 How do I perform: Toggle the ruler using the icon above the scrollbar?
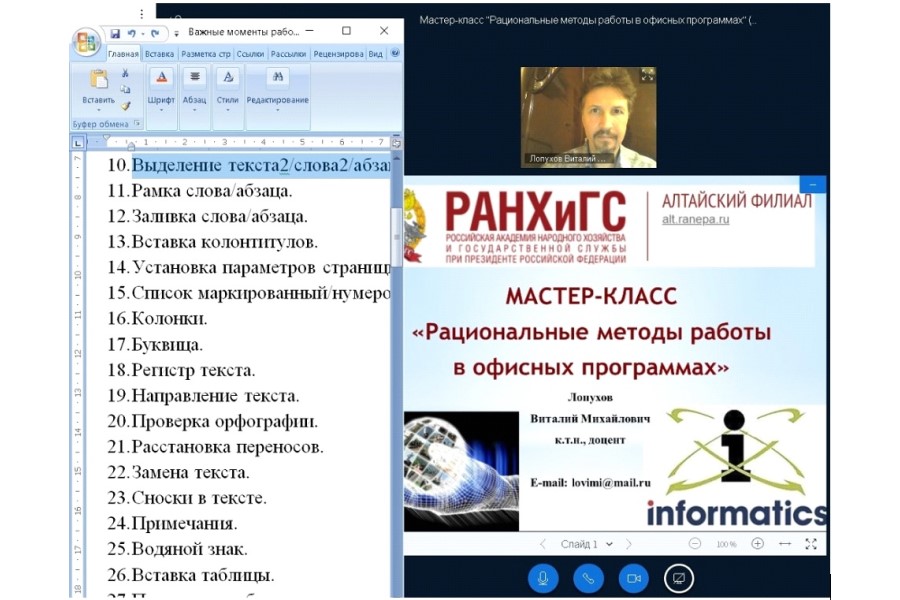point(396,143)
